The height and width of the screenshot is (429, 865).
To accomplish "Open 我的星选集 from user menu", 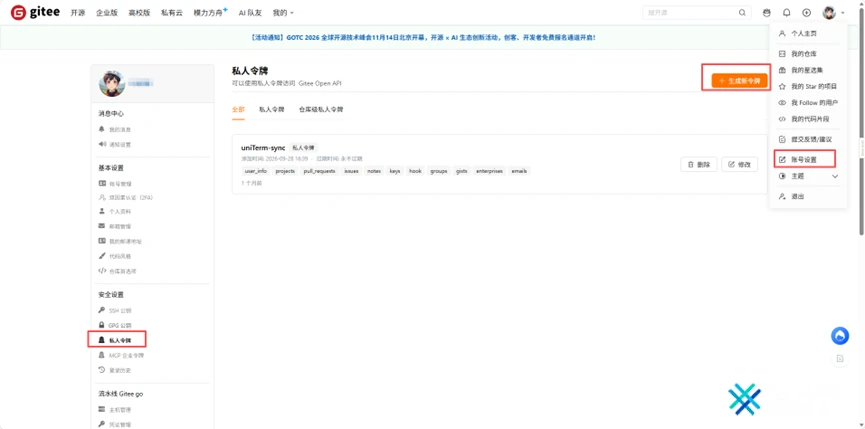I will pos(808,71).
